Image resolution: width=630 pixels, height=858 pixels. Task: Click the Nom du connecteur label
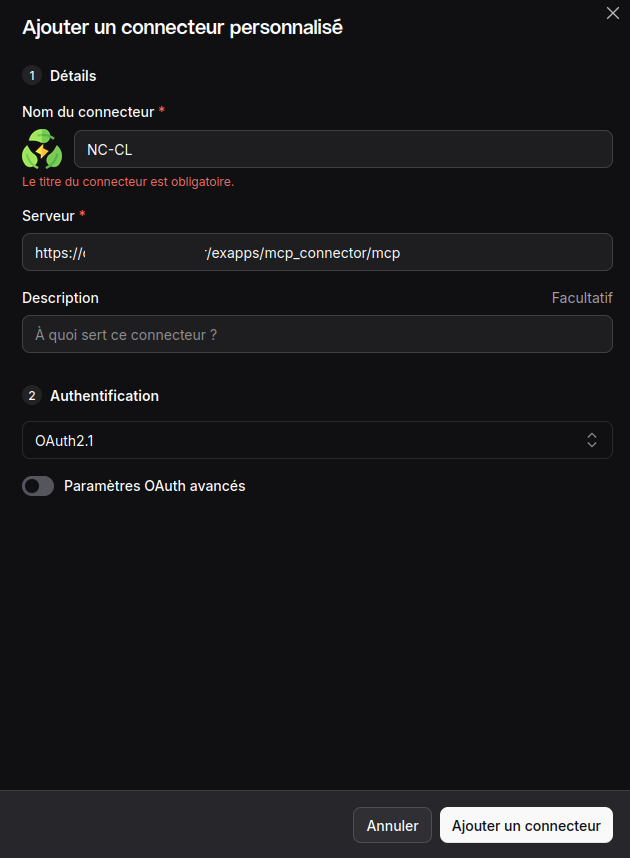pos(88,112)
